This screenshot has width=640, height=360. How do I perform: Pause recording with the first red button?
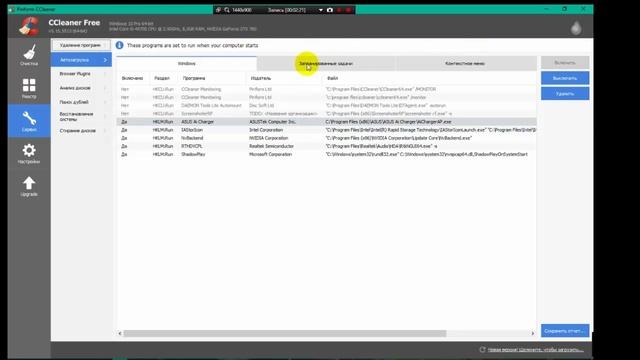339,10
